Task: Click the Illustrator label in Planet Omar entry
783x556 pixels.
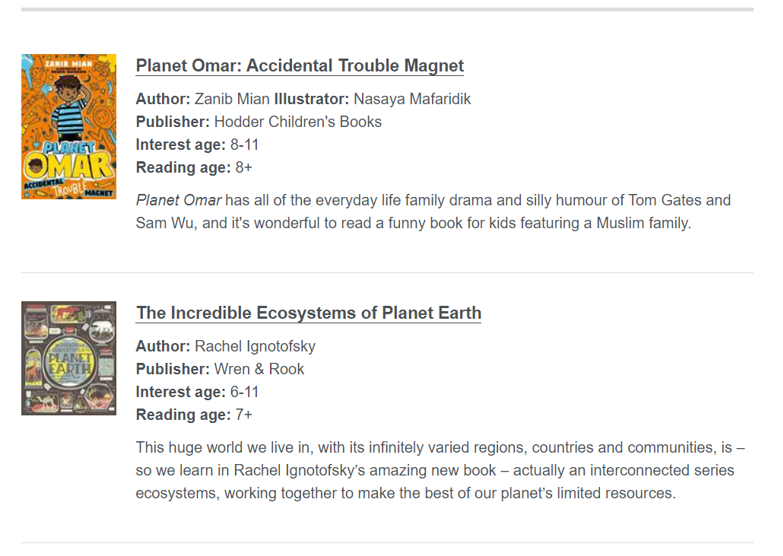Action: (x=311, y=99)
